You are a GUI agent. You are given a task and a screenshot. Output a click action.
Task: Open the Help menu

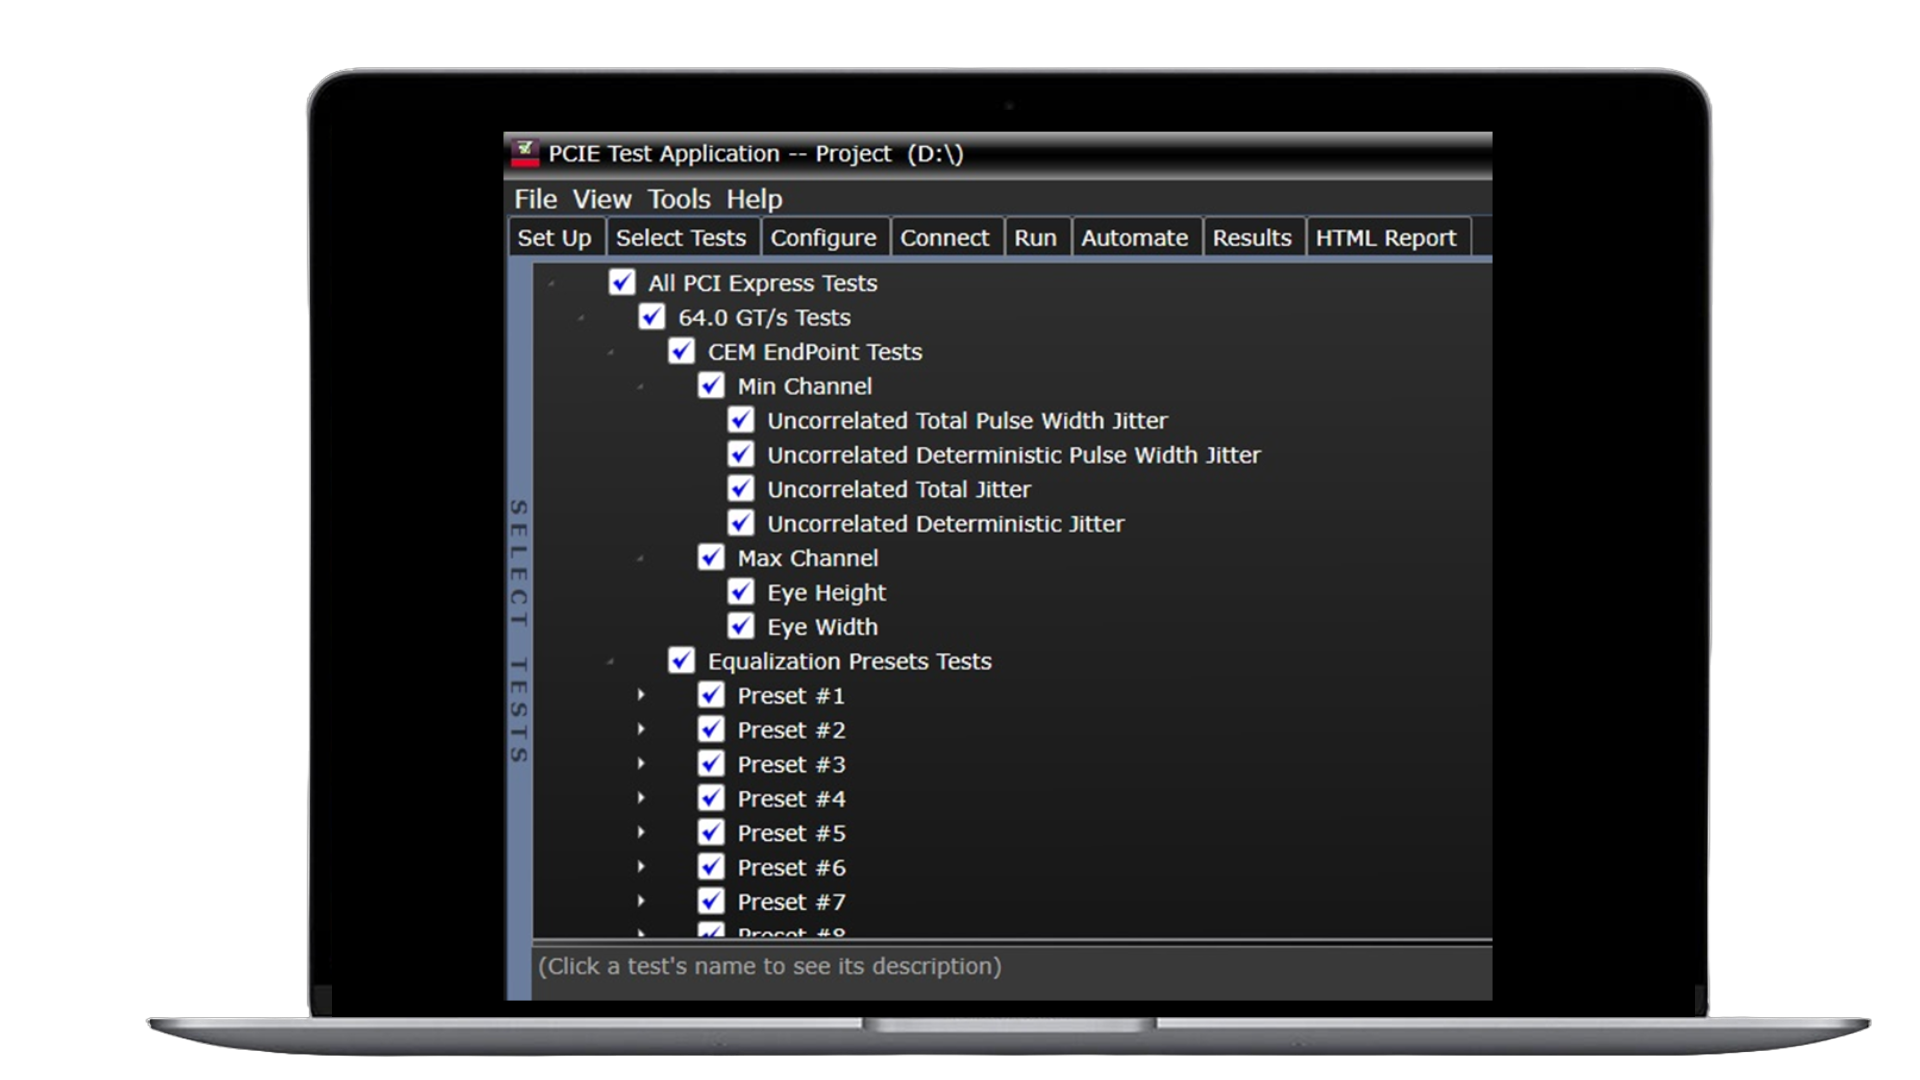(x=754, y=199)
